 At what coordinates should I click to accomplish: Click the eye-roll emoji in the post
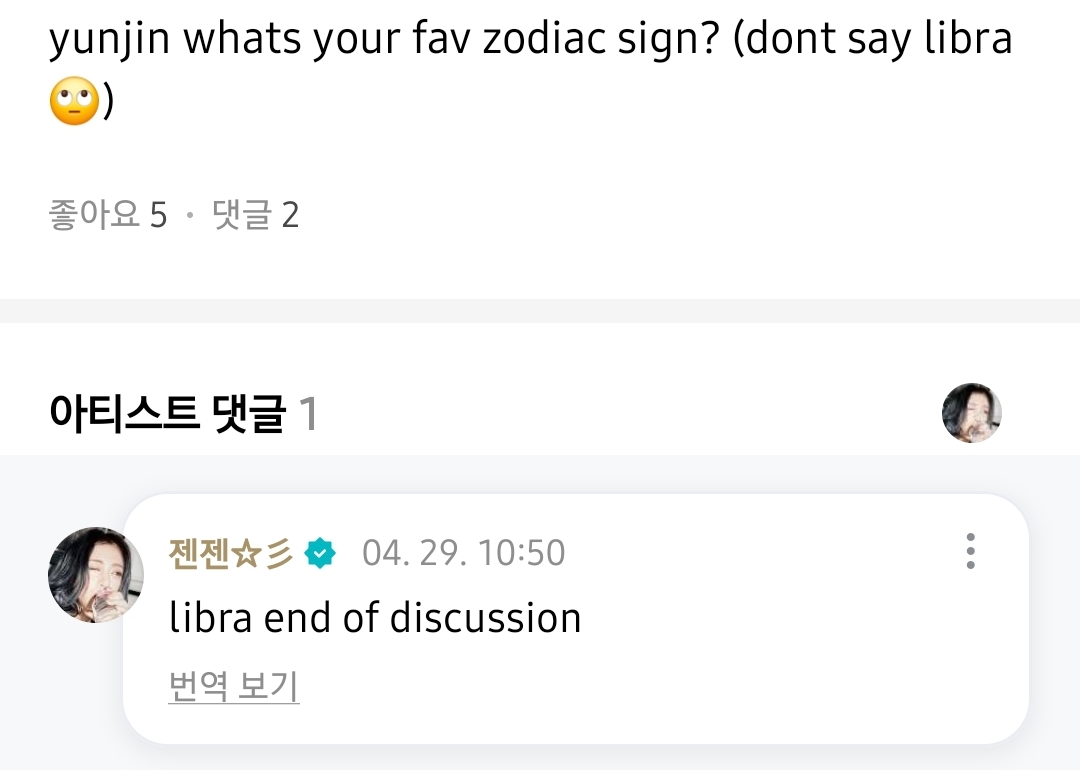pyautogui.click(x=74, y=101)
